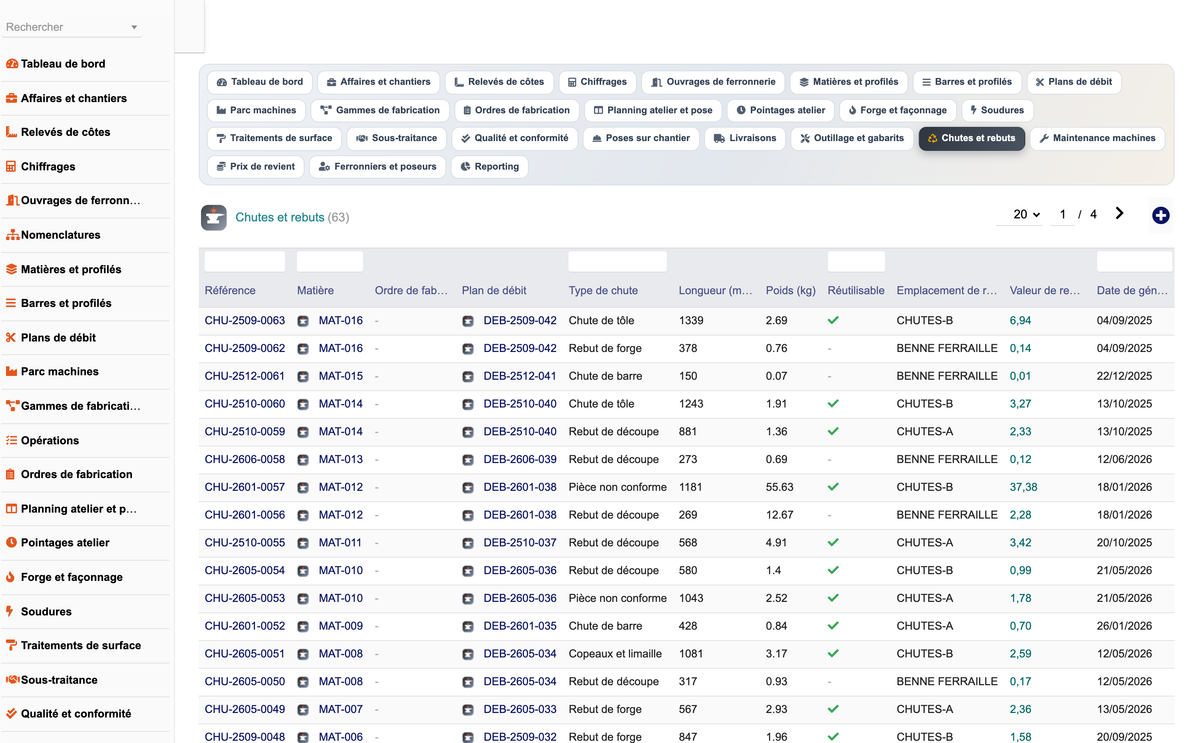
Task: Open the Maintenance machines tab
Action: pyautogui.click(x=1097, y=138)
